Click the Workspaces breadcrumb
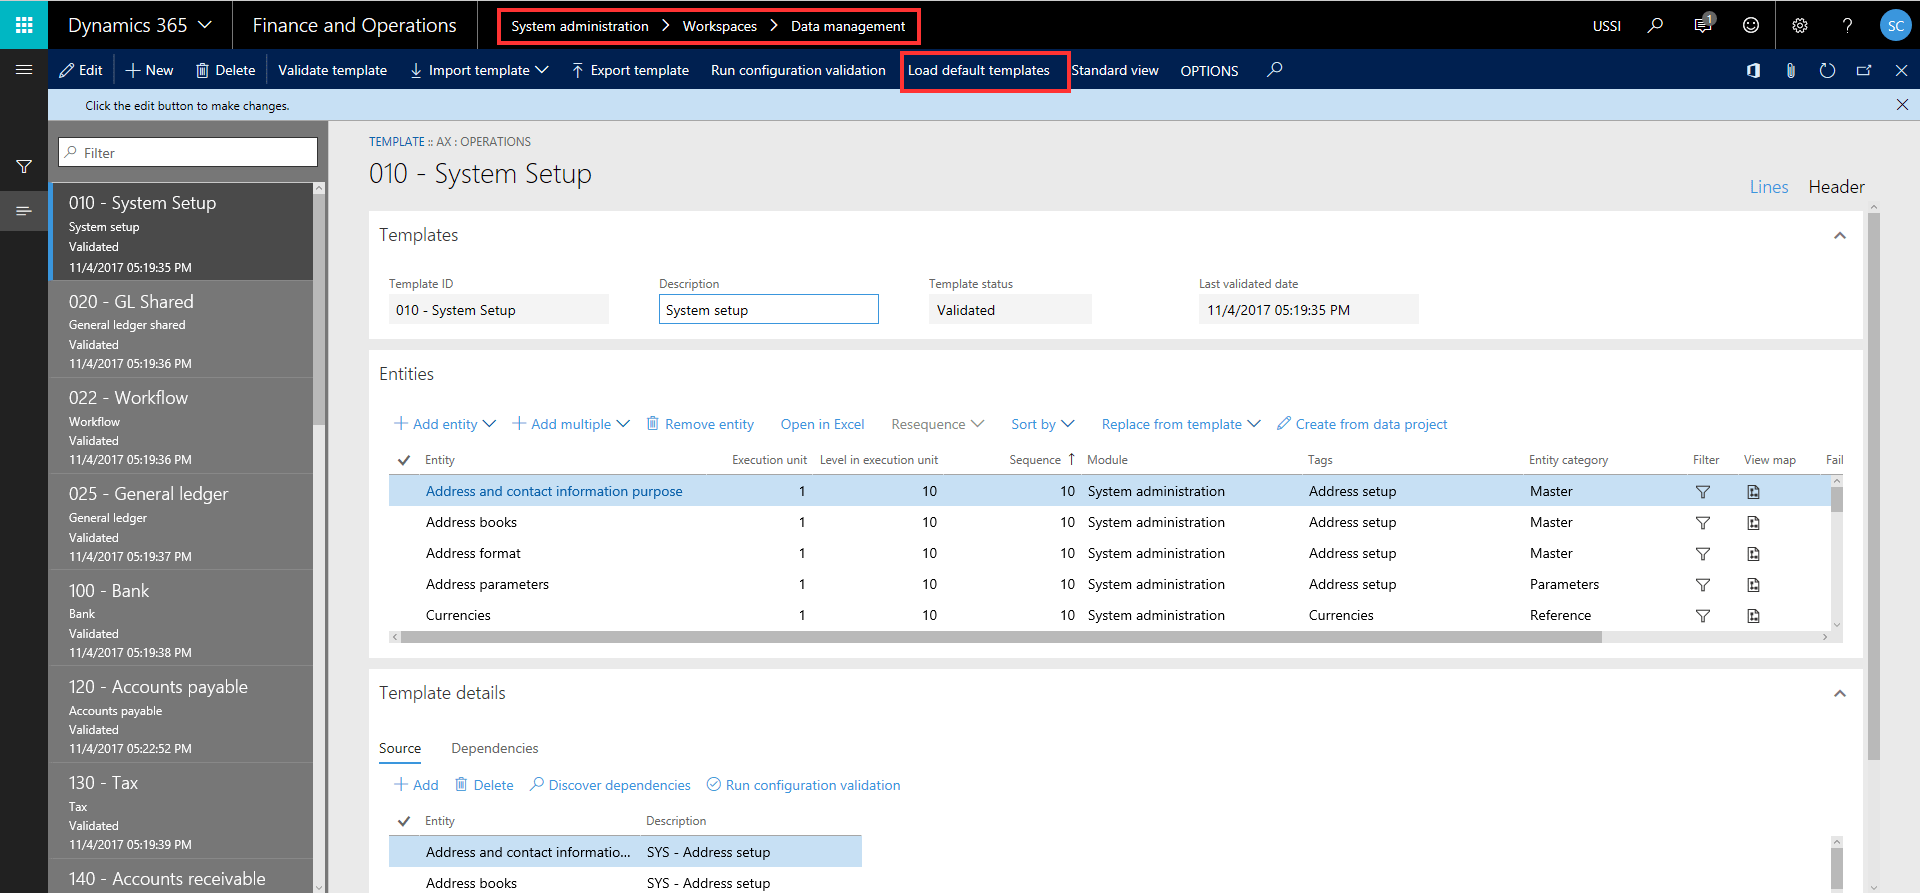 719,26
